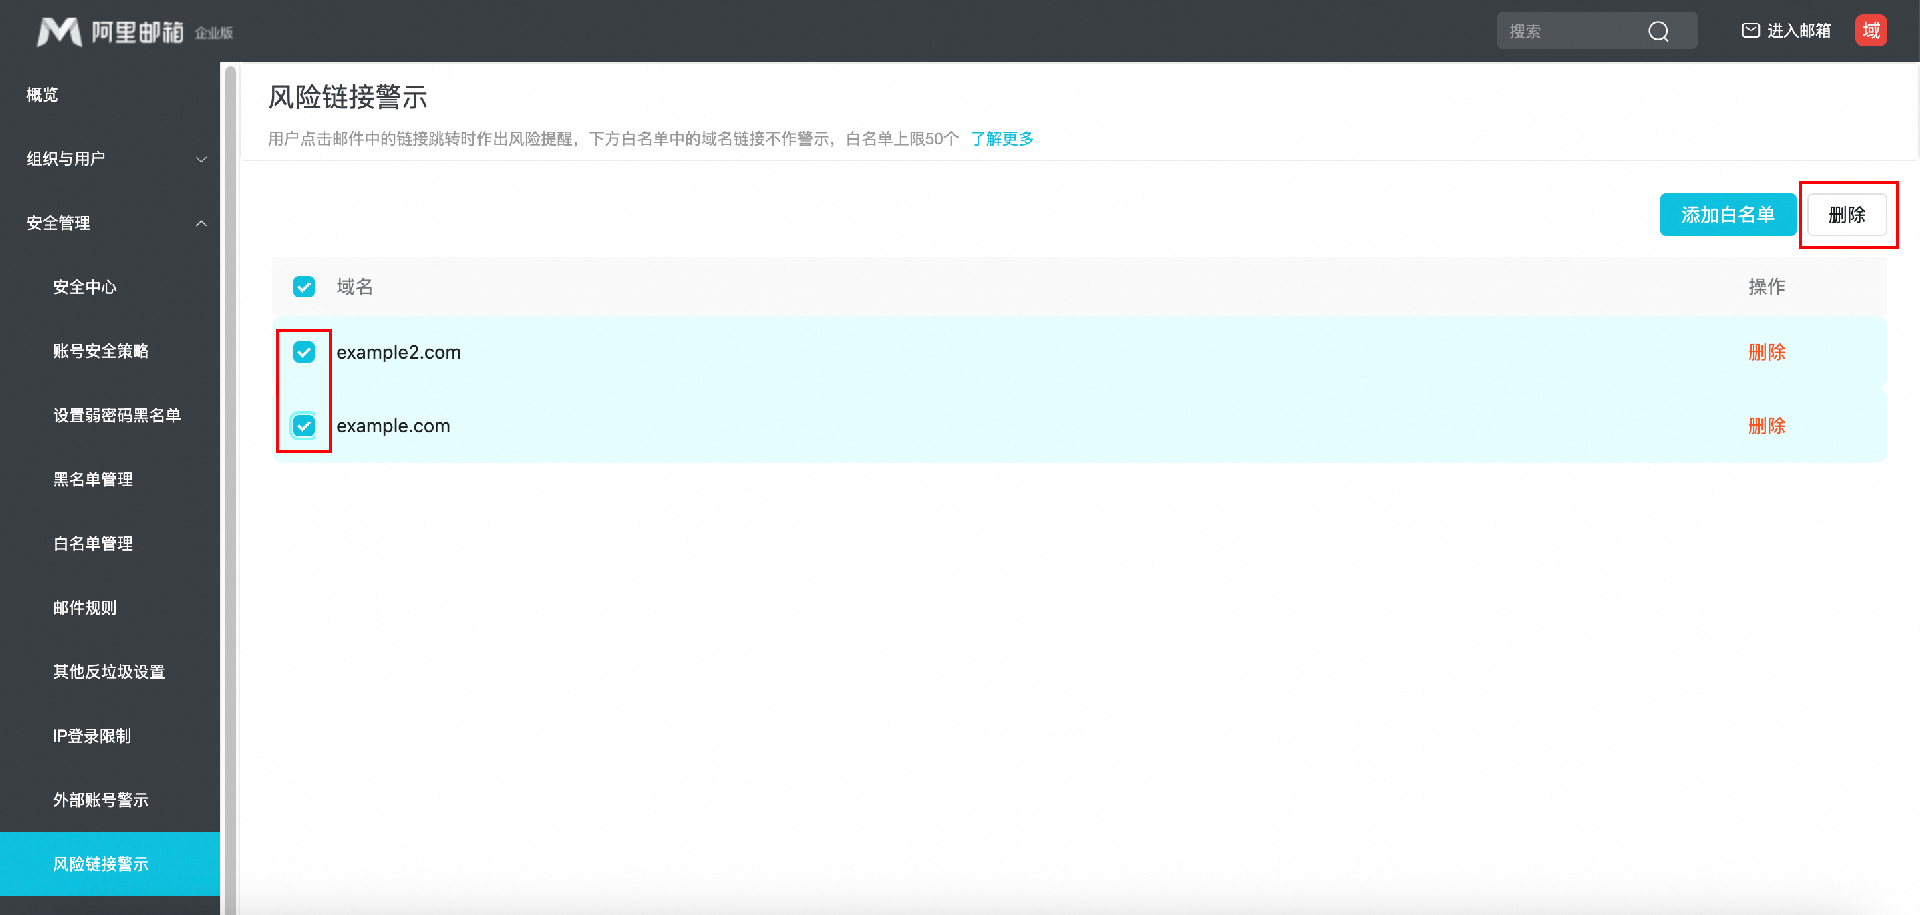Click the sidebar vertical scrollbar

coord(230,489)
